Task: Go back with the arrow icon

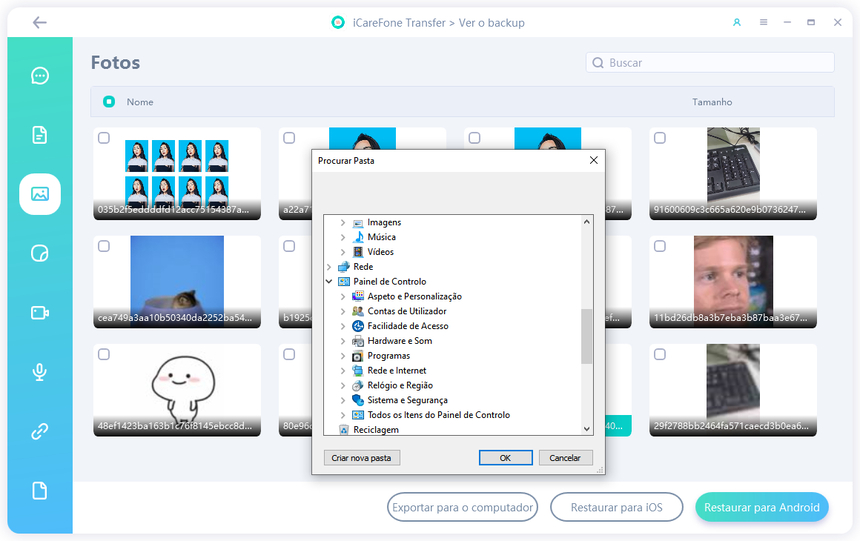Action: [x=39, y=22]
